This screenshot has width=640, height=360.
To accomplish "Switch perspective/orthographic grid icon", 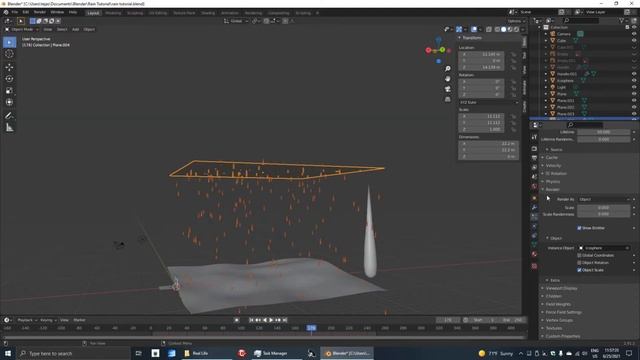I will coord(448,99).
